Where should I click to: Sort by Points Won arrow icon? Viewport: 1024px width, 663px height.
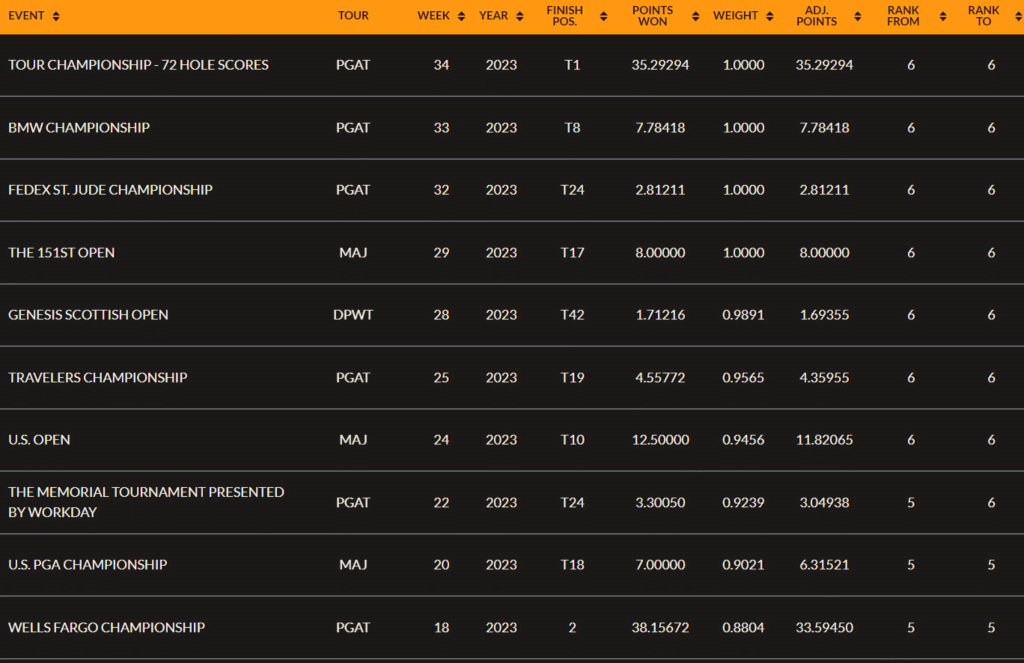(x=696, y=16)
